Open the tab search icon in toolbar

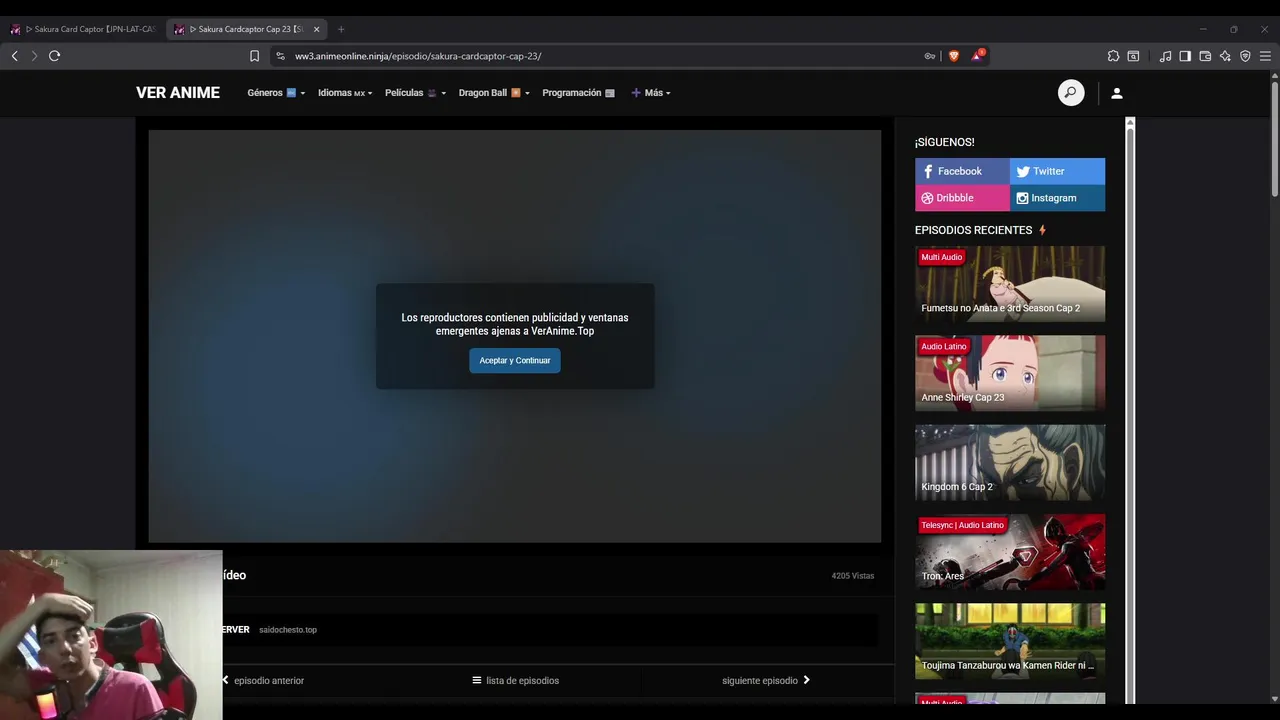1133,56
